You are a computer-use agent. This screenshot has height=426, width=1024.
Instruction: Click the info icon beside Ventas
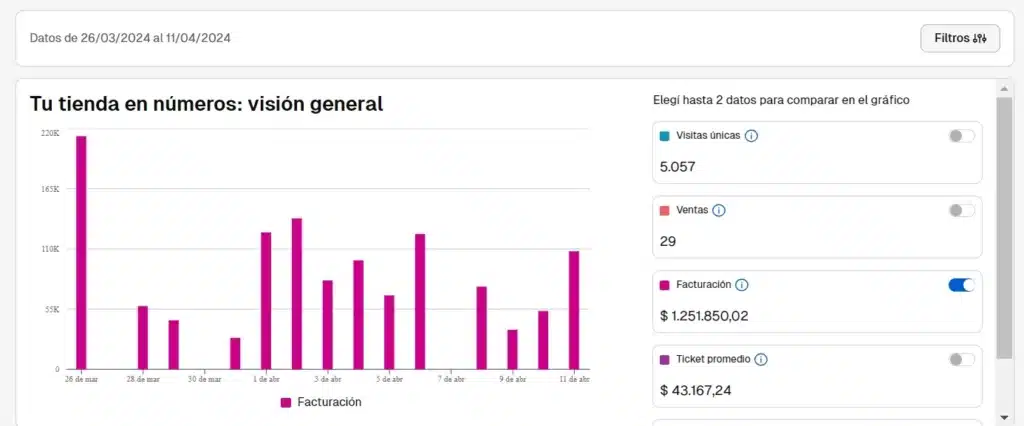click(719, 210)
